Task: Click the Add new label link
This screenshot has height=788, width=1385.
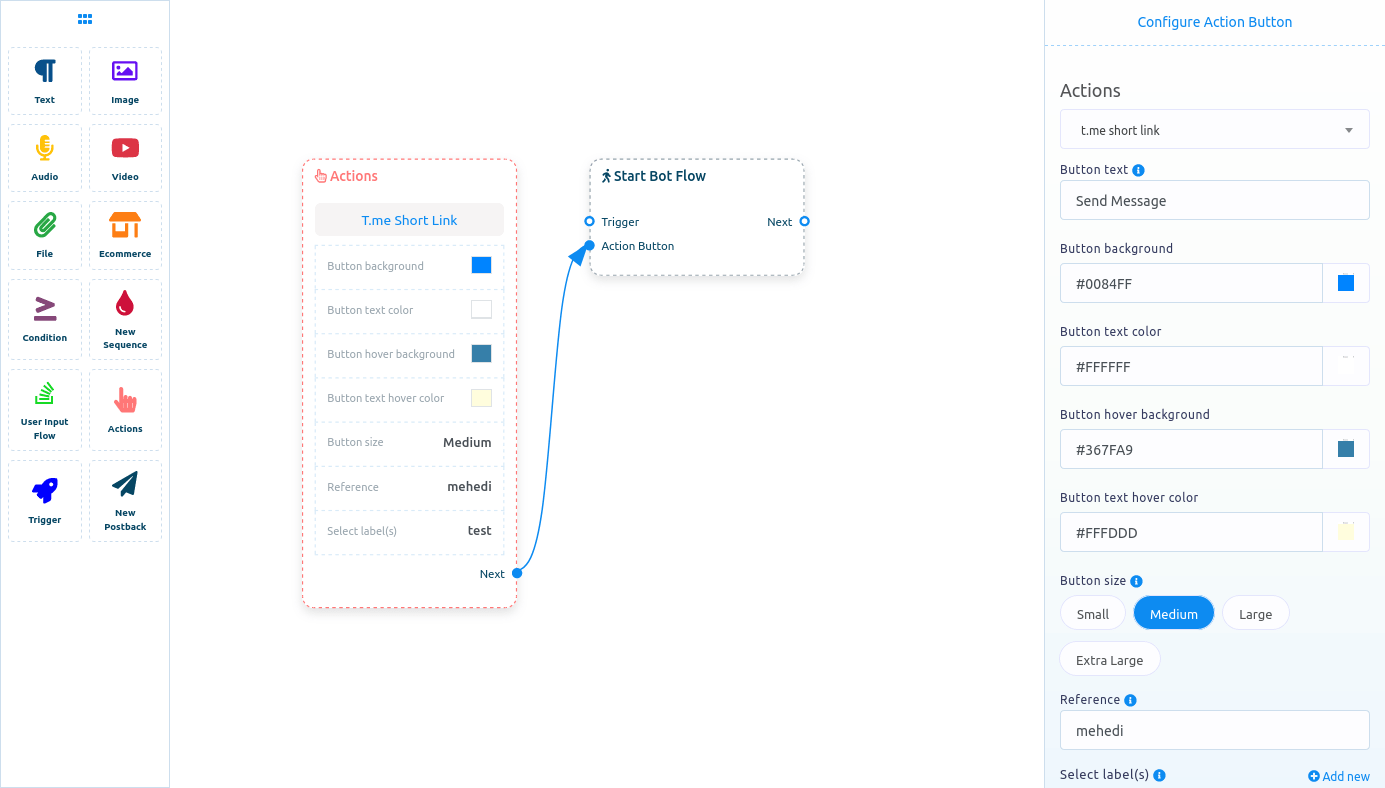Action: point(1339,776)
